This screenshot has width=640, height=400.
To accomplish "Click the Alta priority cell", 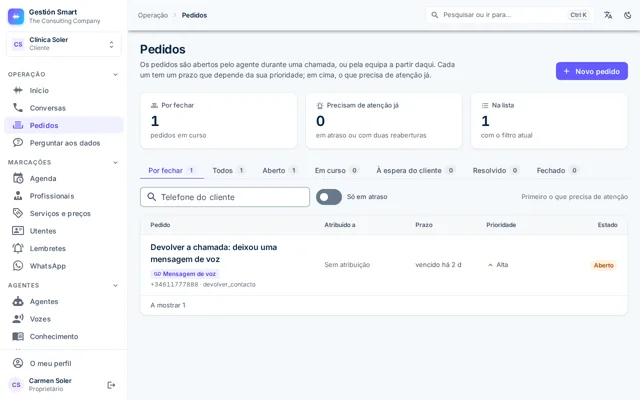I will [x=498, y=265].
